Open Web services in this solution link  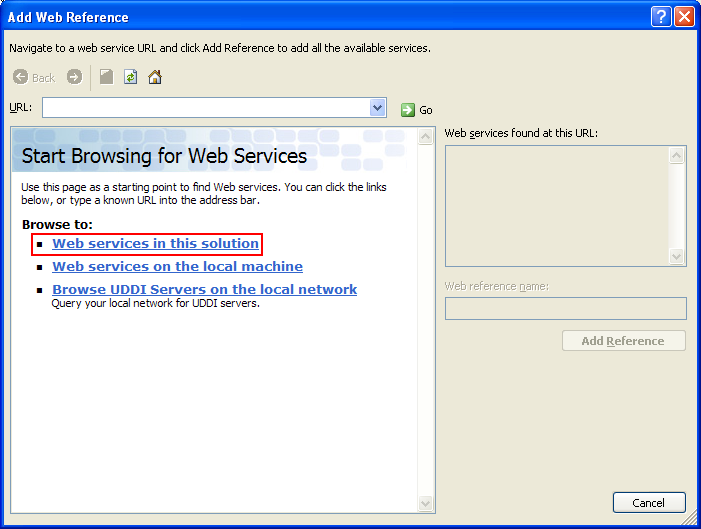155,243
